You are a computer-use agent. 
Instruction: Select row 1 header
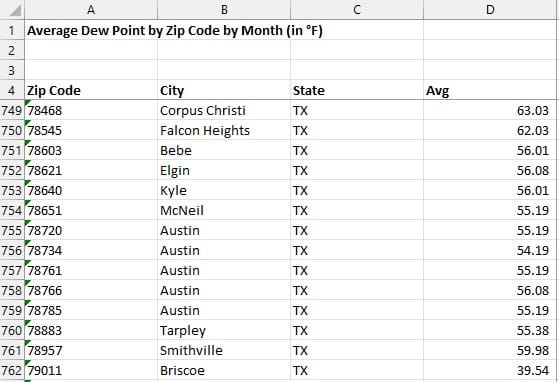tap(12, 30)
